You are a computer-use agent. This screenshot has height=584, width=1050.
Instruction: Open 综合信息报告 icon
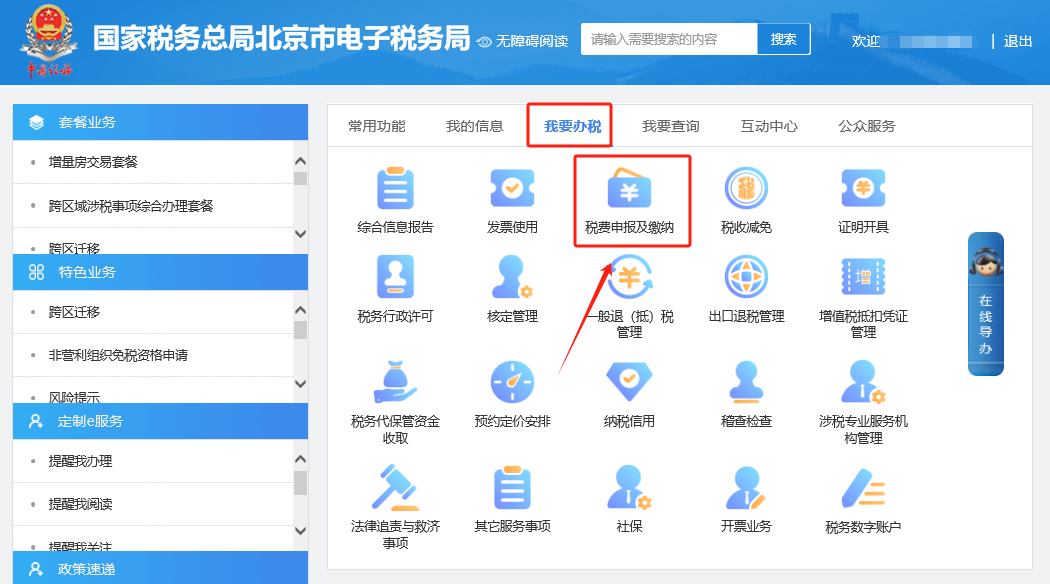pyautogui.click(x=395, y=188)
